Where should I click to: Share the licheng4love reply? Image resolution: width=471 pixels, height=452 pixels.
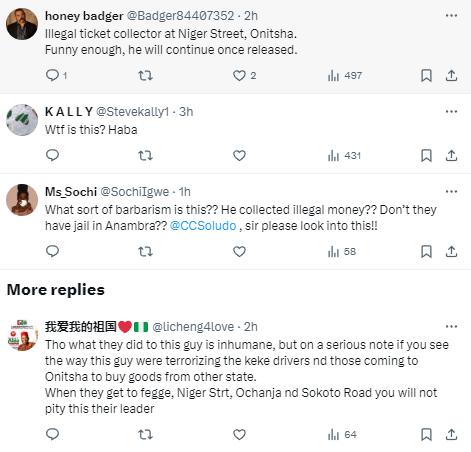pos(451,435)
